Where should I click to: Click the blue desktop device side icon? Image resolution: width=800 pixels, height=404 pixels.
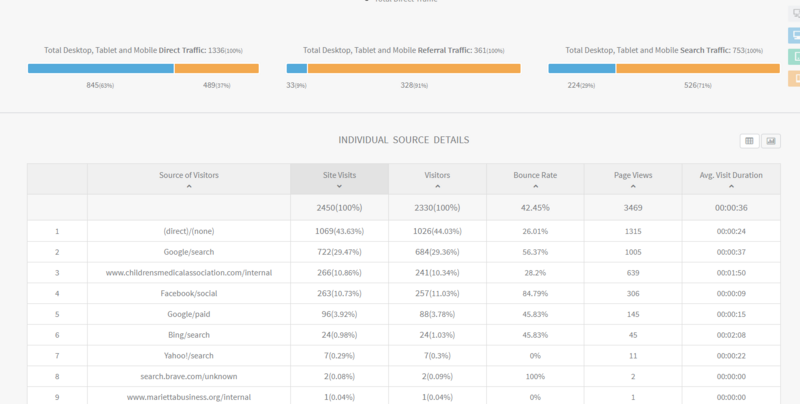pos(794,36)
